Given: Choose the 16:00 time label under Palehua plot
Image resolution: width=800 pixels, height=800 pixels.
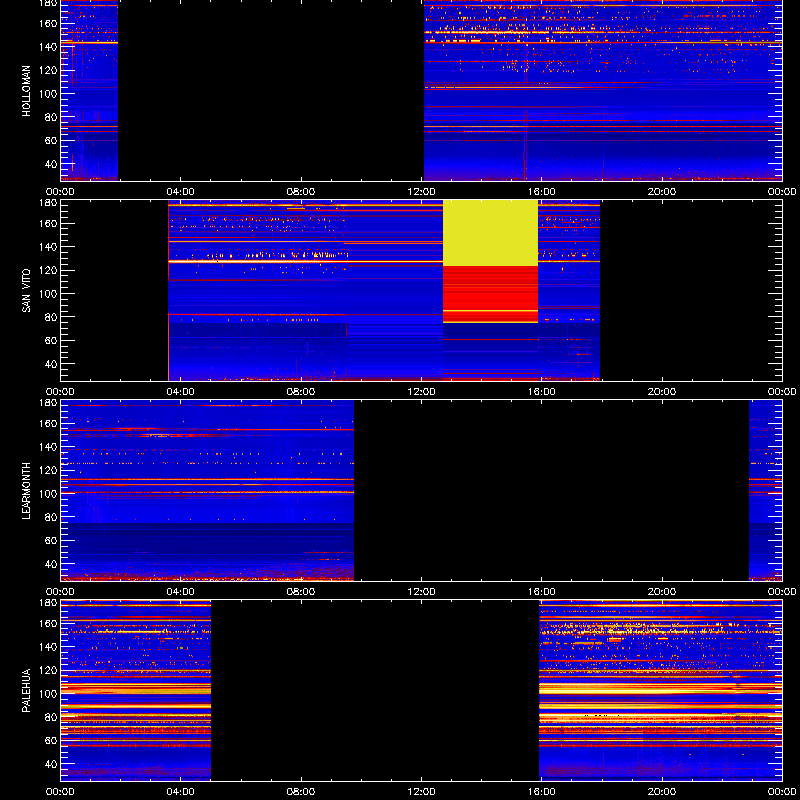Looking at the screenshot, I should coord(541,792).
